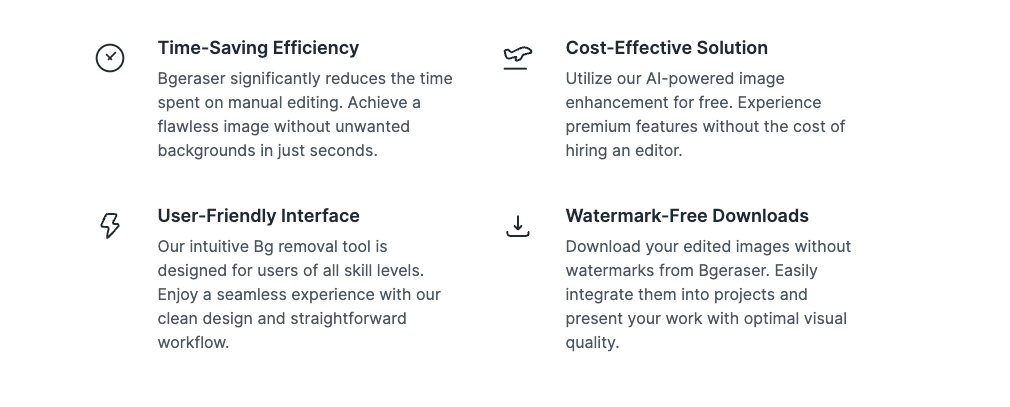Click the download arrow icon beside Watermark-Free Downloads
The height and width of the screenshot is (407, 1010).
[x=517, y=226]
